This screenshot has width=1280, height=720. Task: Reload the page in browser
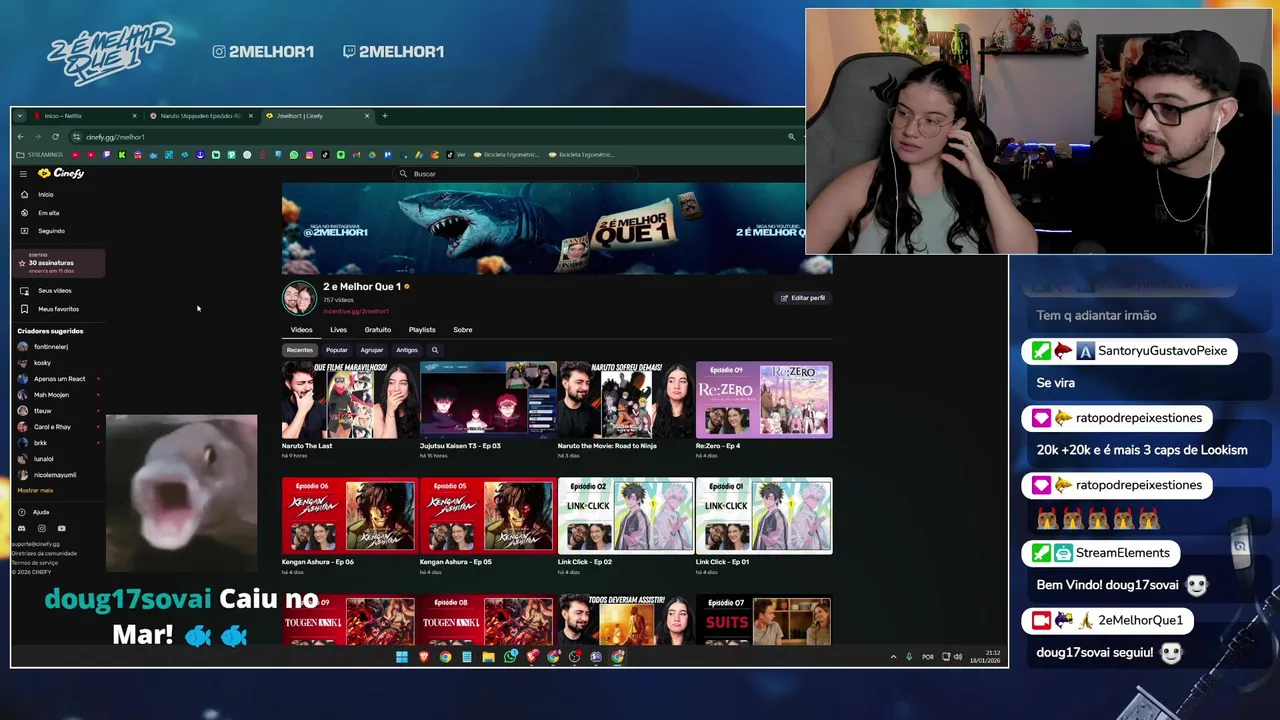(55, 137)
